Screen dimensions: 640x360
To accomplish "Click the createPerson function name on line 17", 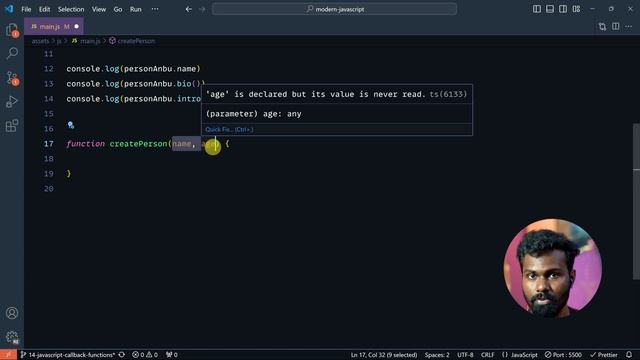I will coord(138,144).
